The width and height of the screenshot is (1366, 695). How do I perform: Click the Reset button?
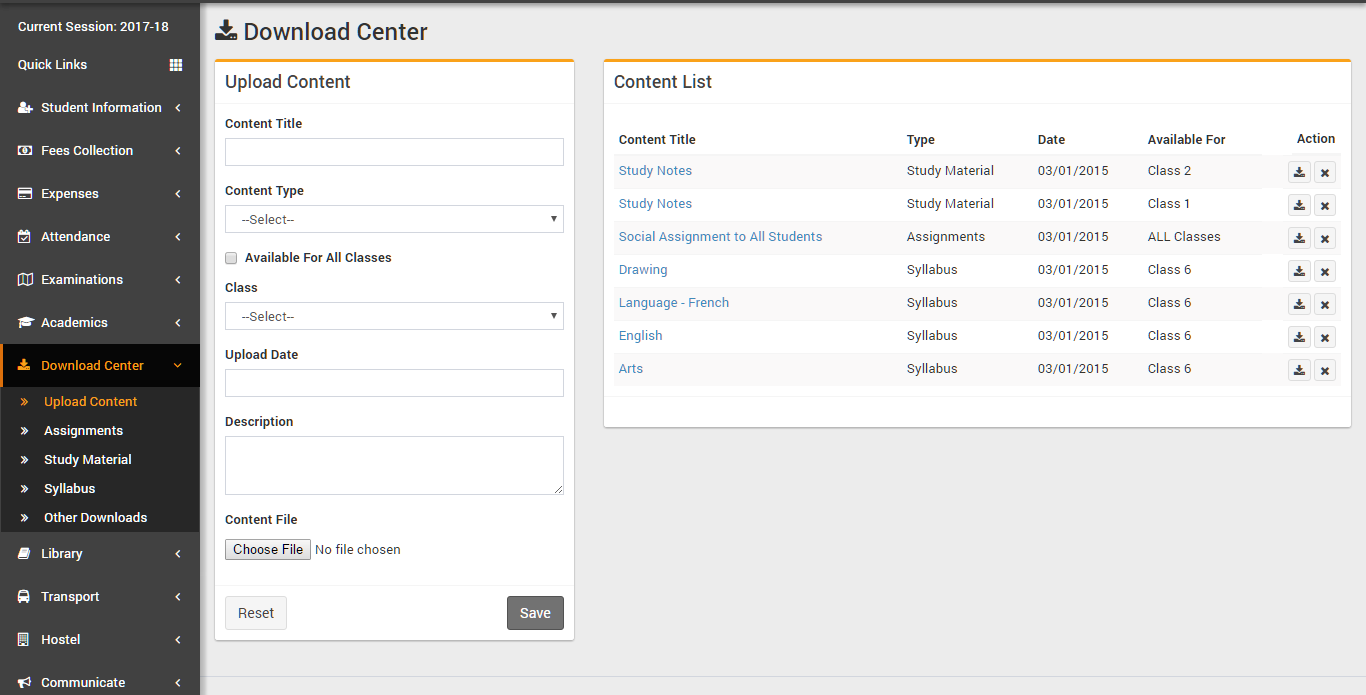click(x=256, y=613)
